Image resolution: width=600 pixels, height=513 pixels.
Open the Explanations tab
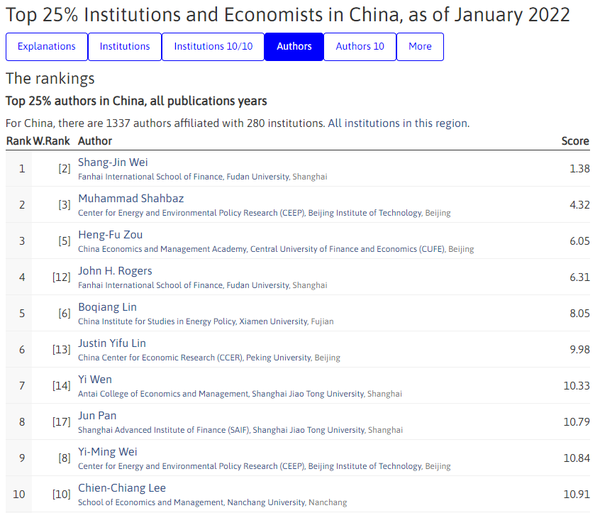point(46,46)
